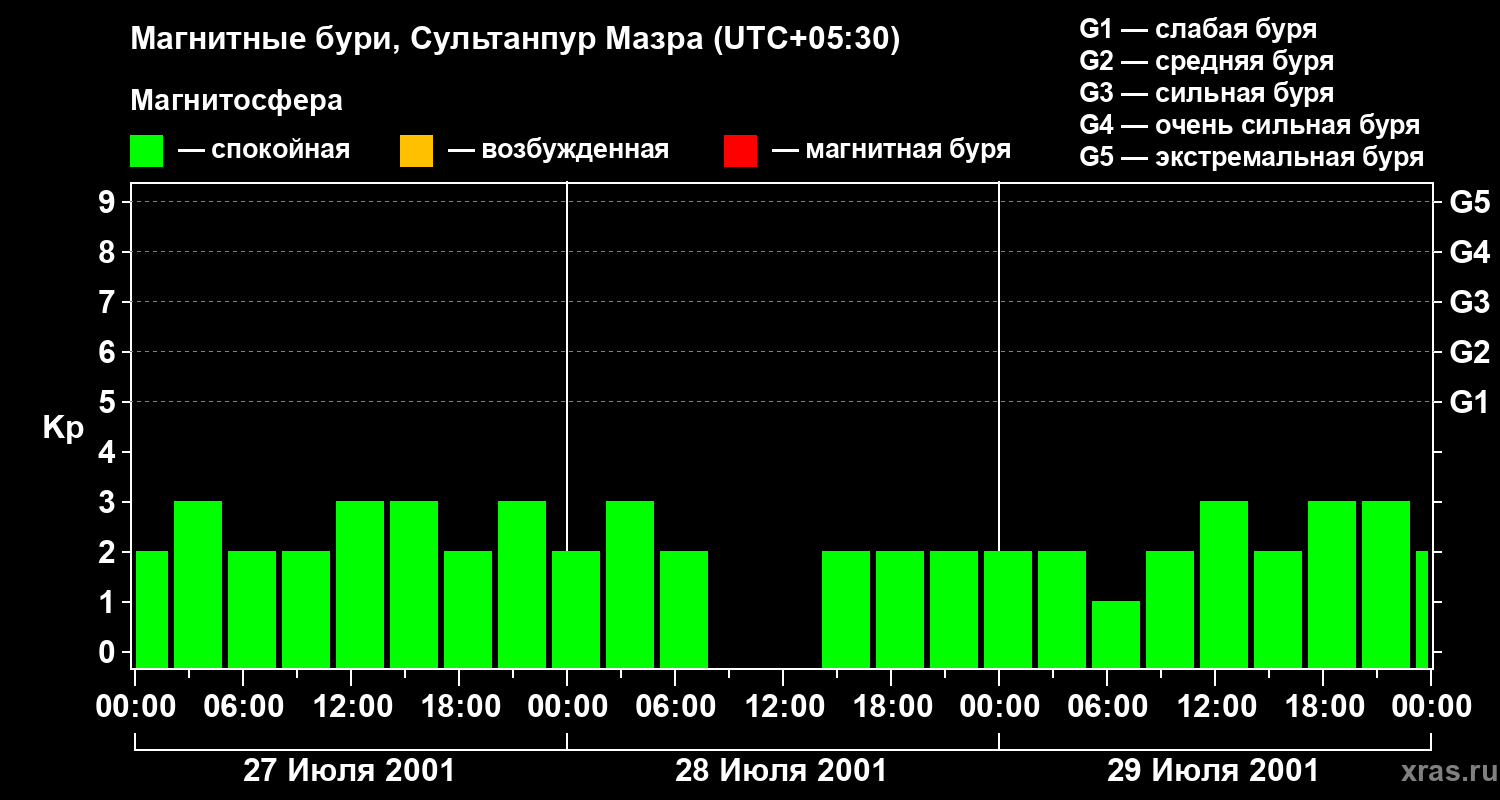This screenshot has height=800, width=1500.
Task: Click the first Kp 2 bar on 27 July
Action: pyautogui.click(x=152, y=609)
